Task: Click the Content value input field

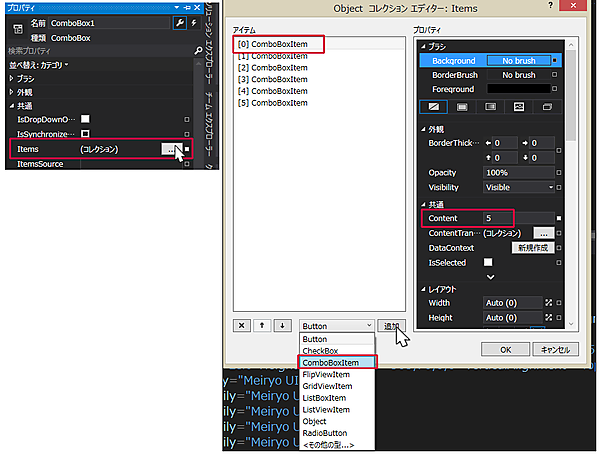Action: tap(514, 218)
